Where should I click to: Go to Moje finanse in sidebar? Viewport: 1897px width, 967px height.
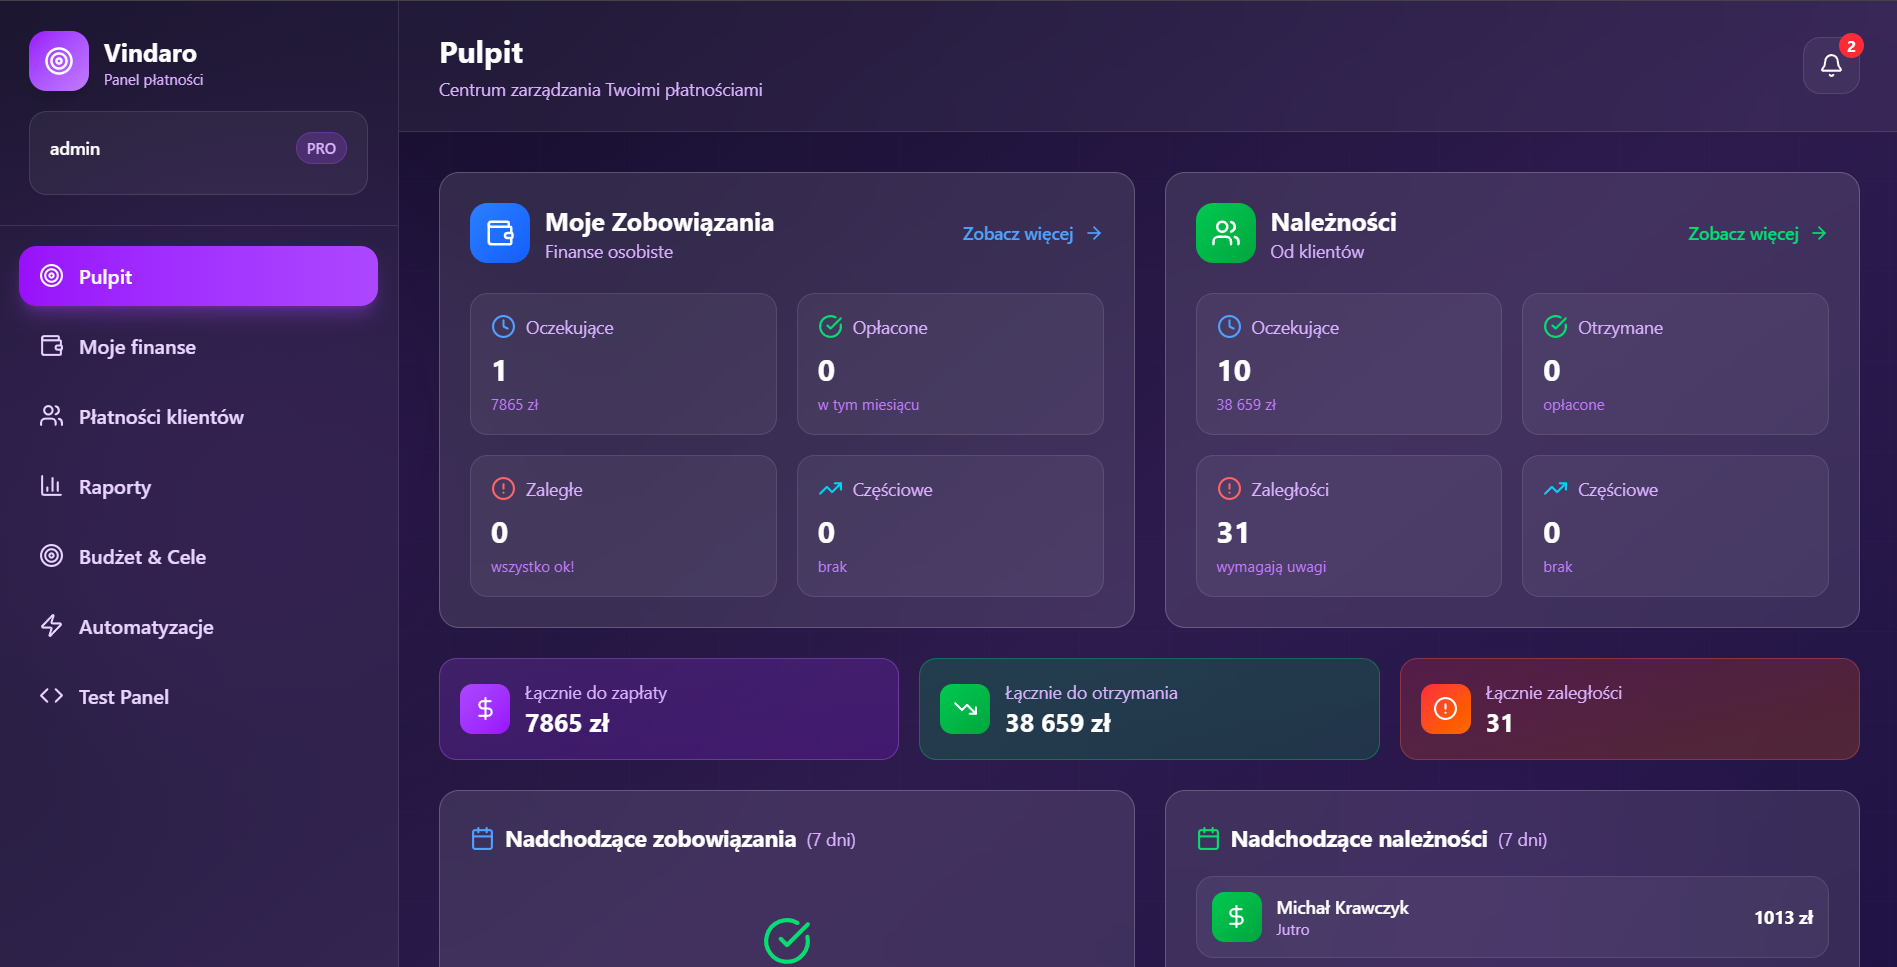tap(137, 347)
